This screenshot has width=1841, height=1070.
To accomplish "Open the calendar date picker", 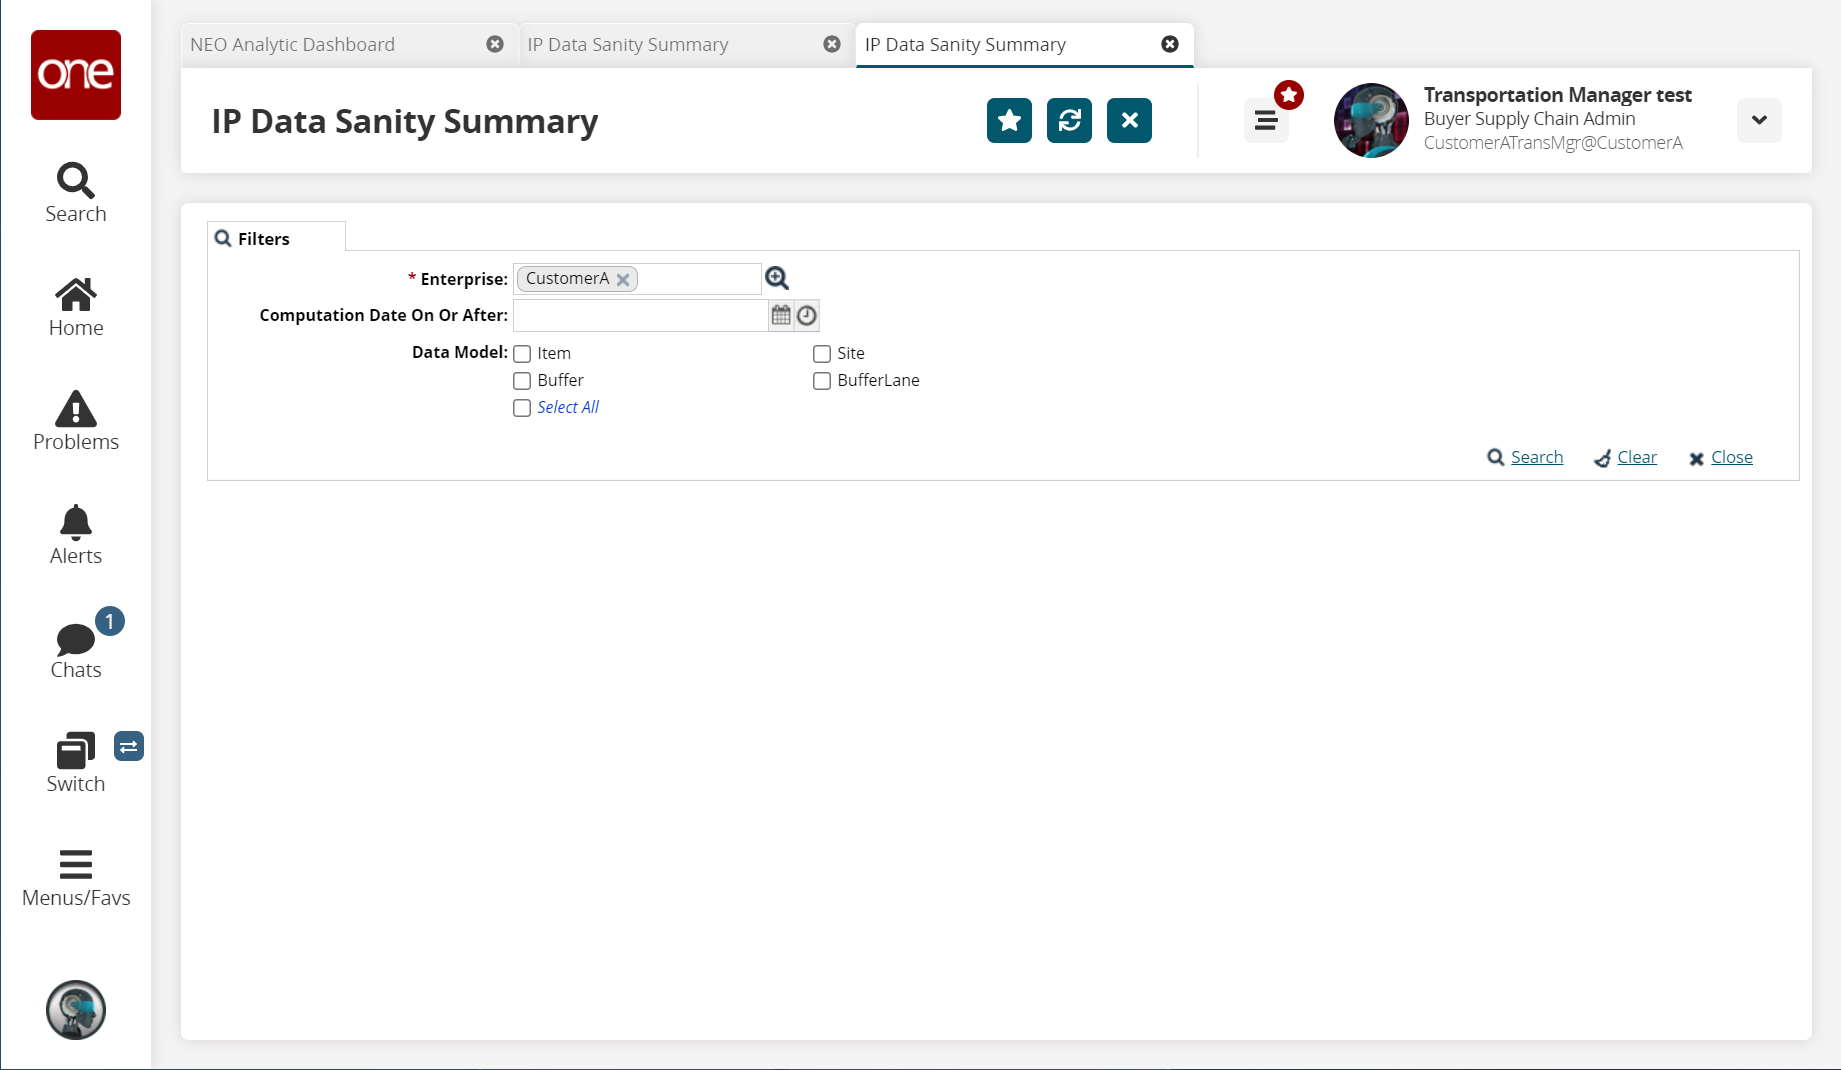I will [x=781, y=315].
